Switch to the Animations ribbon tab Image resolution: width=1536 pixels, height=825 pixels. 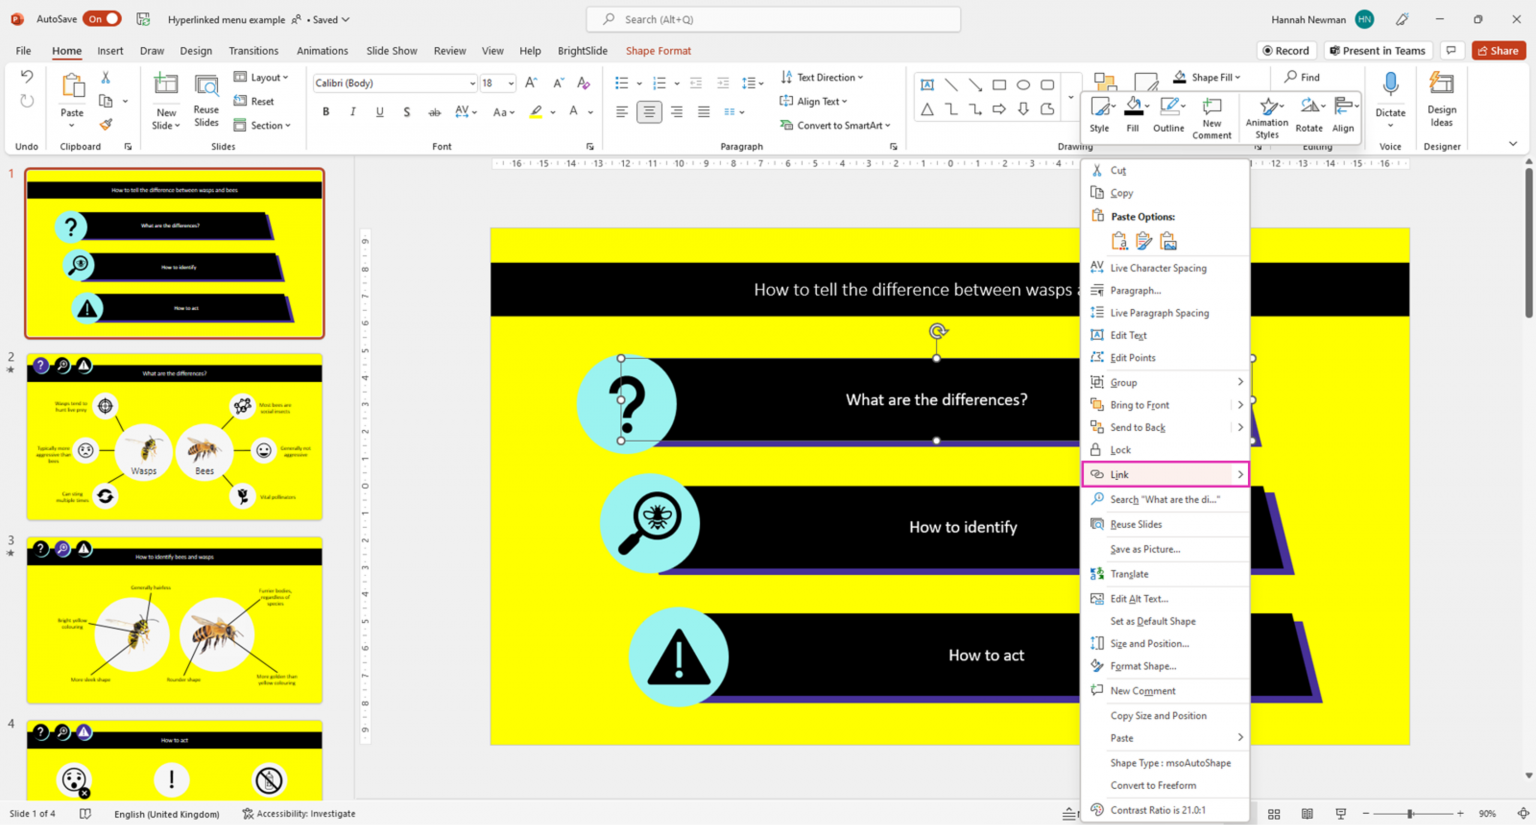(x=322, y=50)
